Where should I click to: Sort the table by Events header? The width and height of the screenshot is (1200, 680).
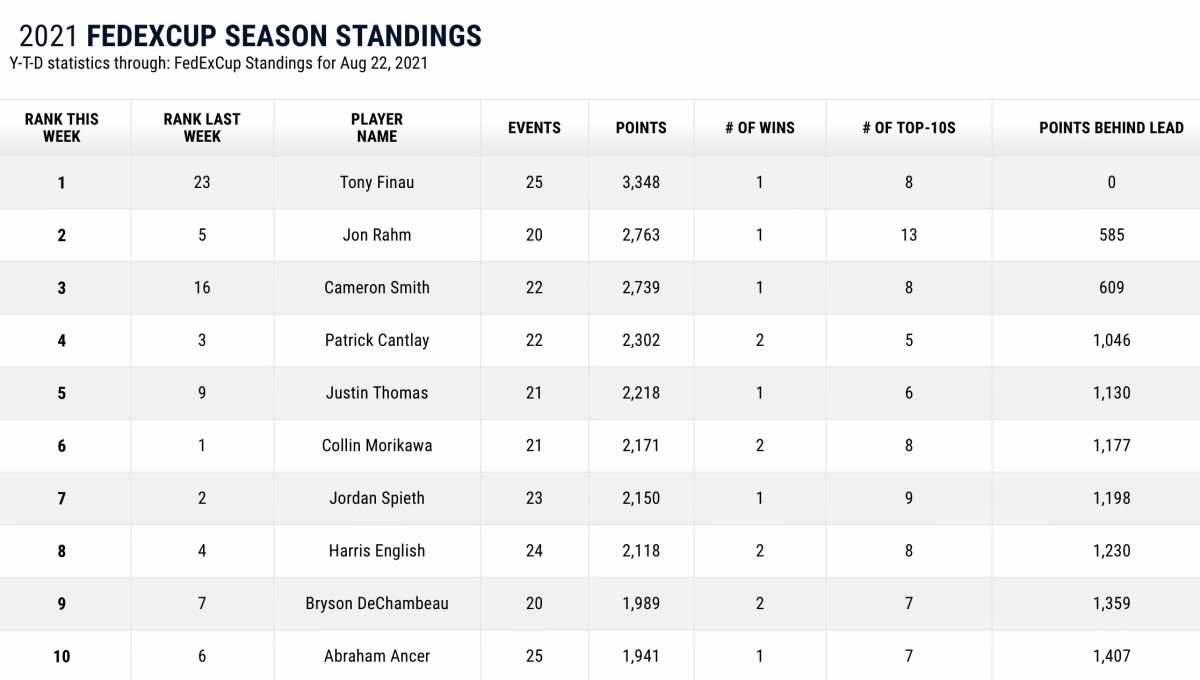[534, 128]
